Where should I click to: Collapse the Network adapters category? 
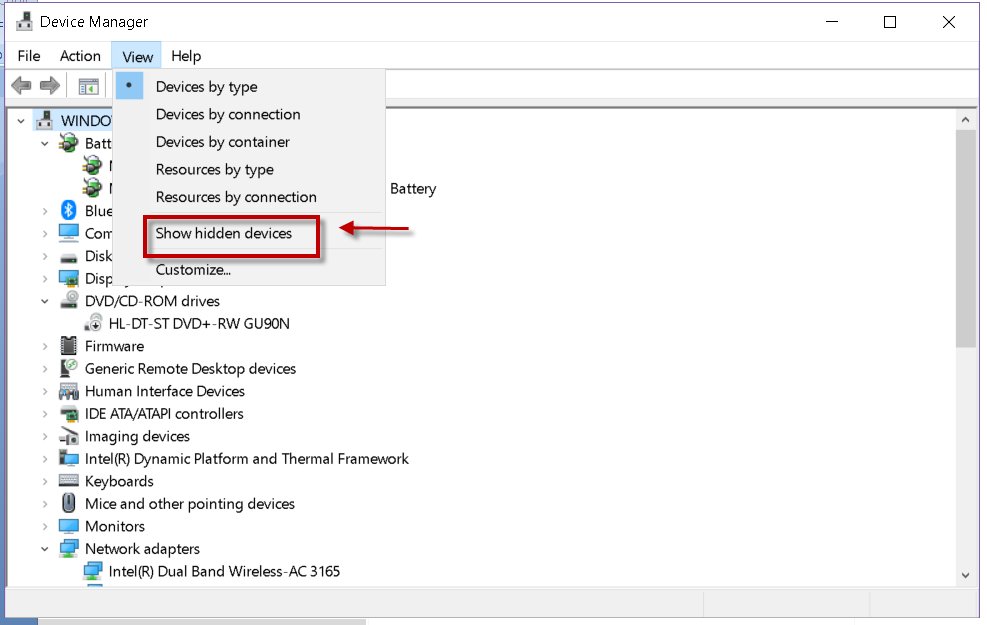[45, 549]
